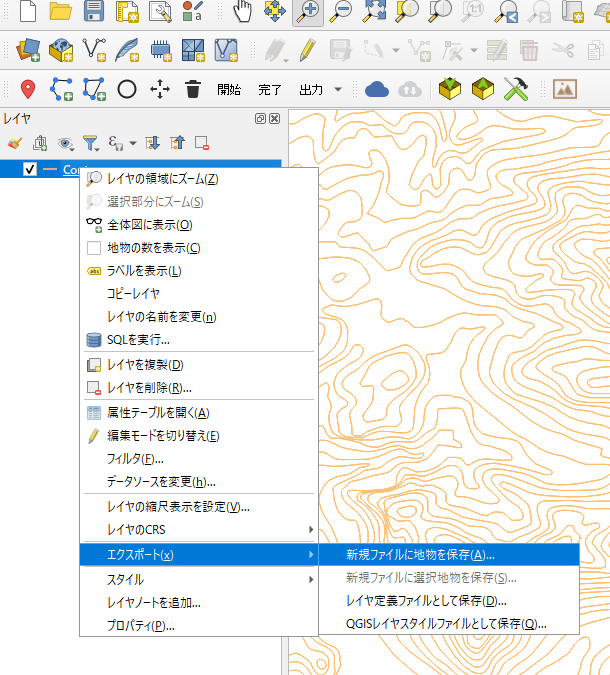Image resolution: width=610 pixels, height=675 pixels.
Task: Click the blue cloud icon
Action: [x=377, y=89]
